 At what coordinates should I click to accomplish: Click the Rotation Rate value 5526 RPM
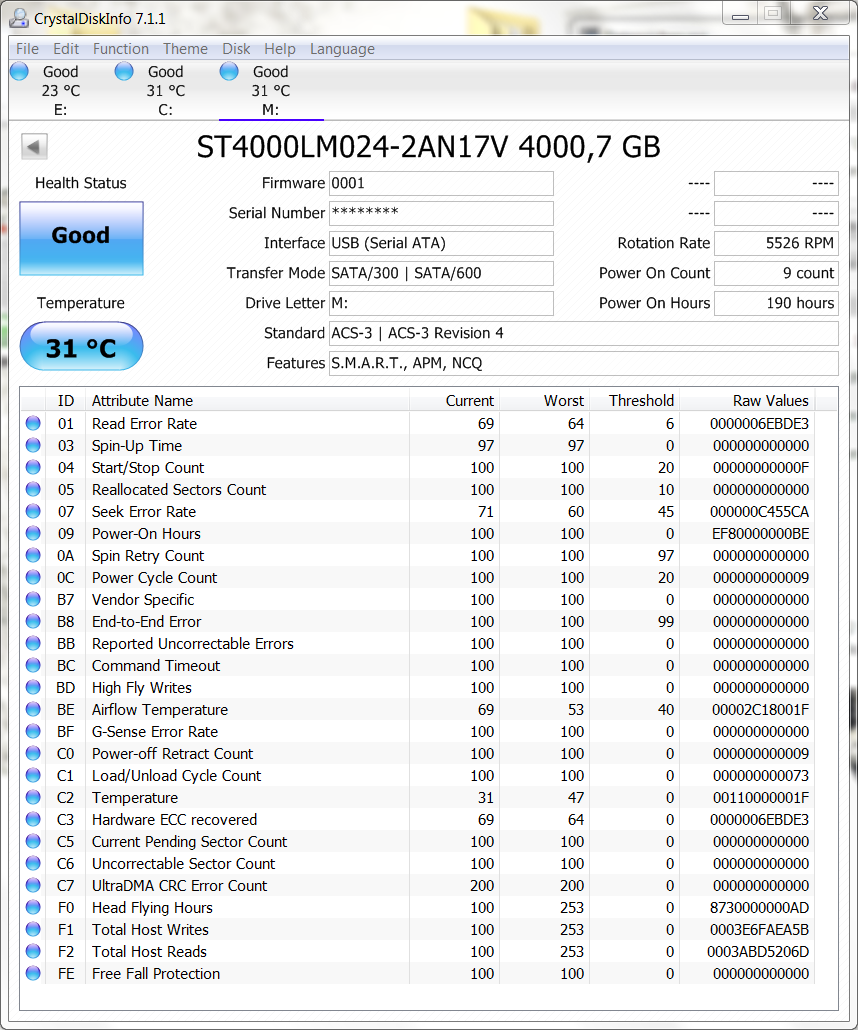point(776,243)
